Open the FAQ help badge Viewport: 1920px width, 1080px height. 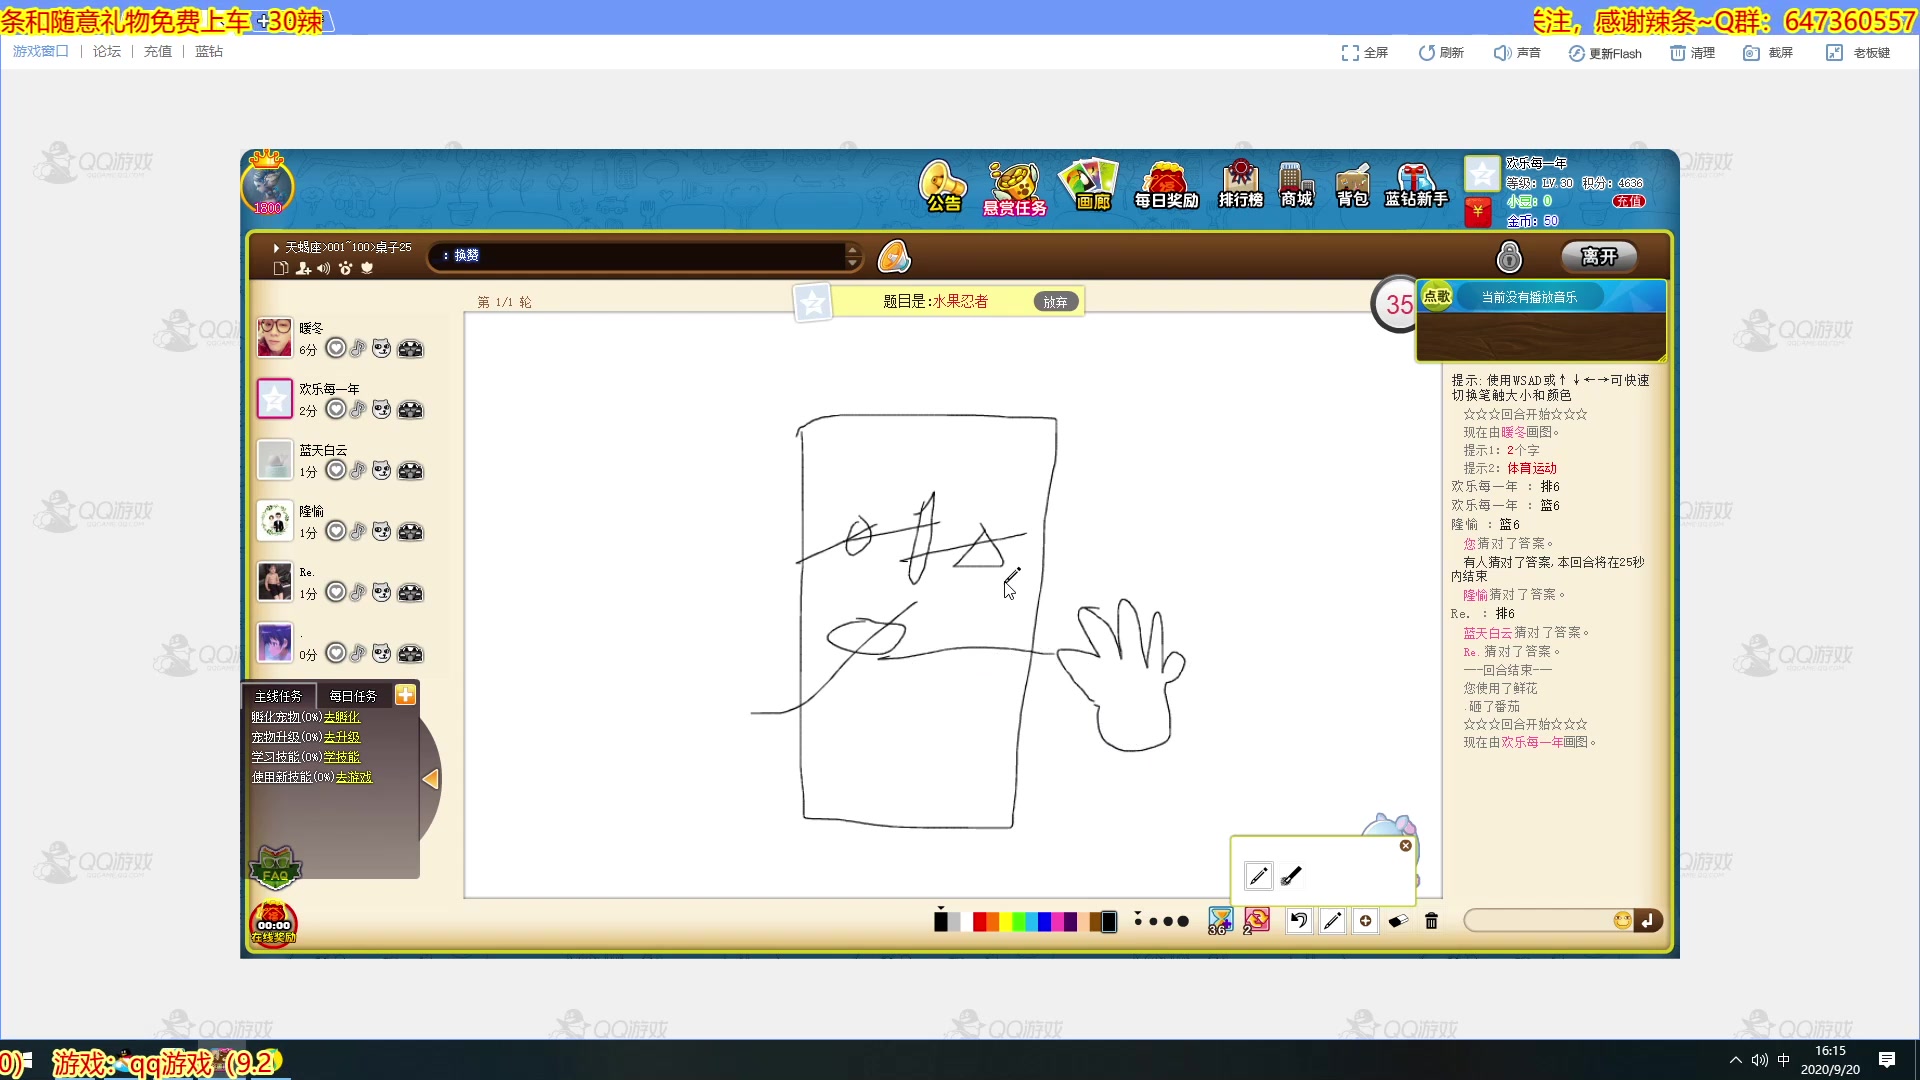pos(275,866)
